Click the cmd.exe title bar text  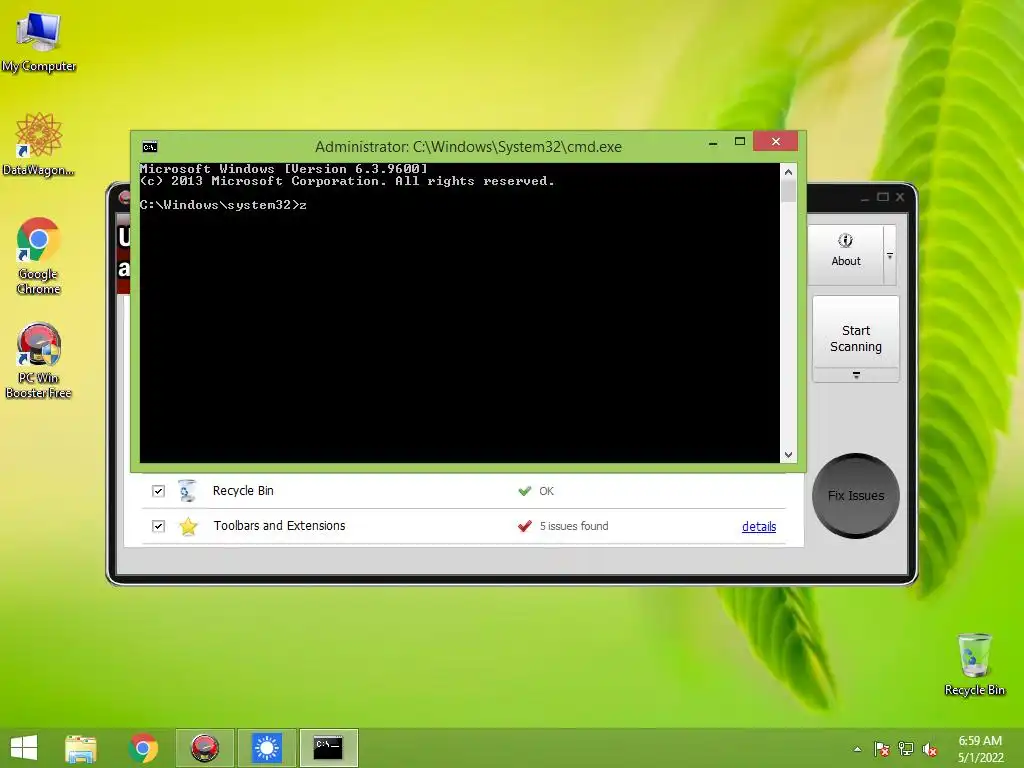(x=468, y=147)
